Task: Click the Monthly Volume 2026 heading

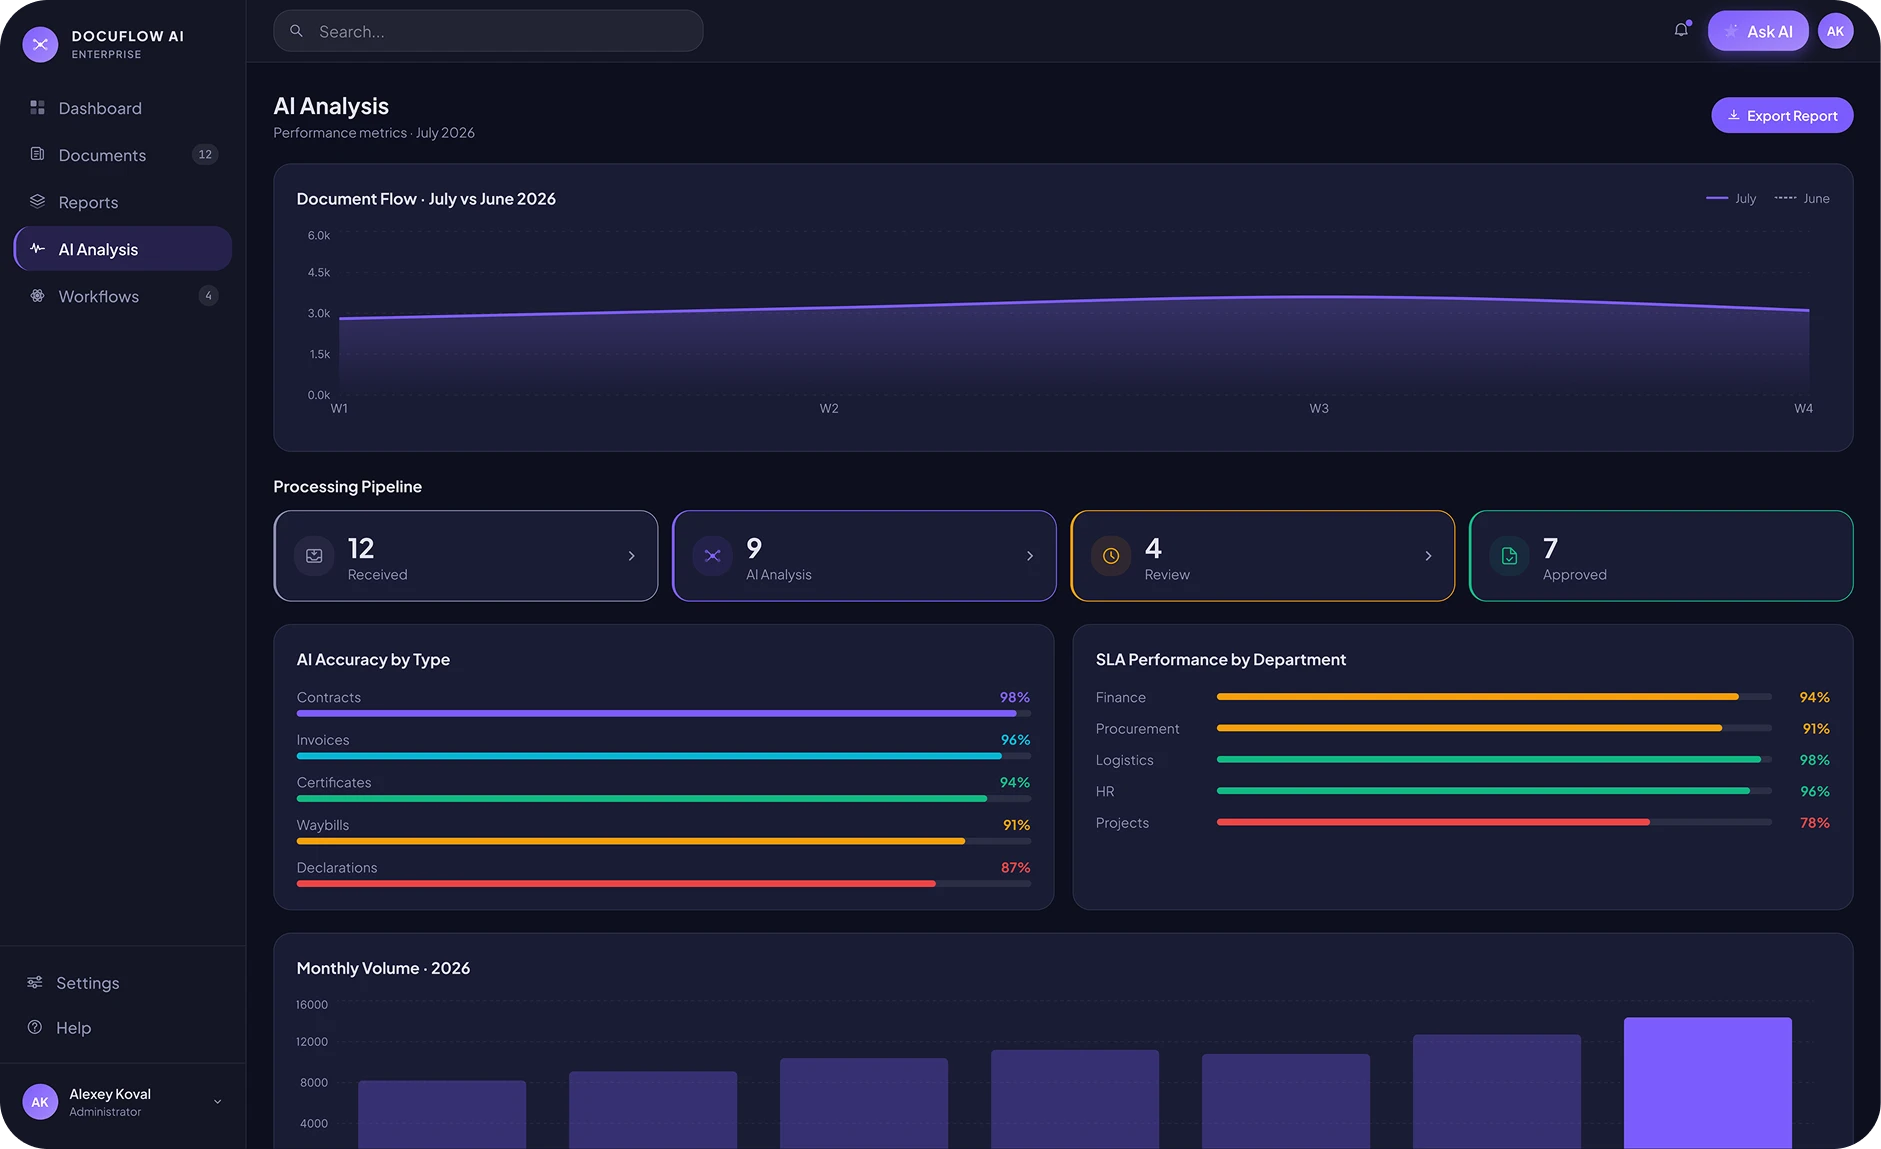Action: coord(383,968)
